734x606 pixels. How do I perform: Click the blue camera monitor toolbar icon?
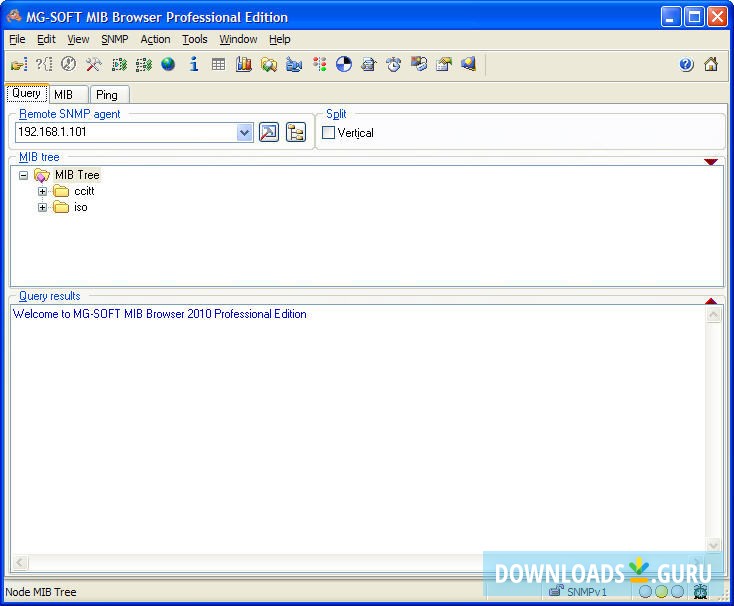(x=294, y=64)
